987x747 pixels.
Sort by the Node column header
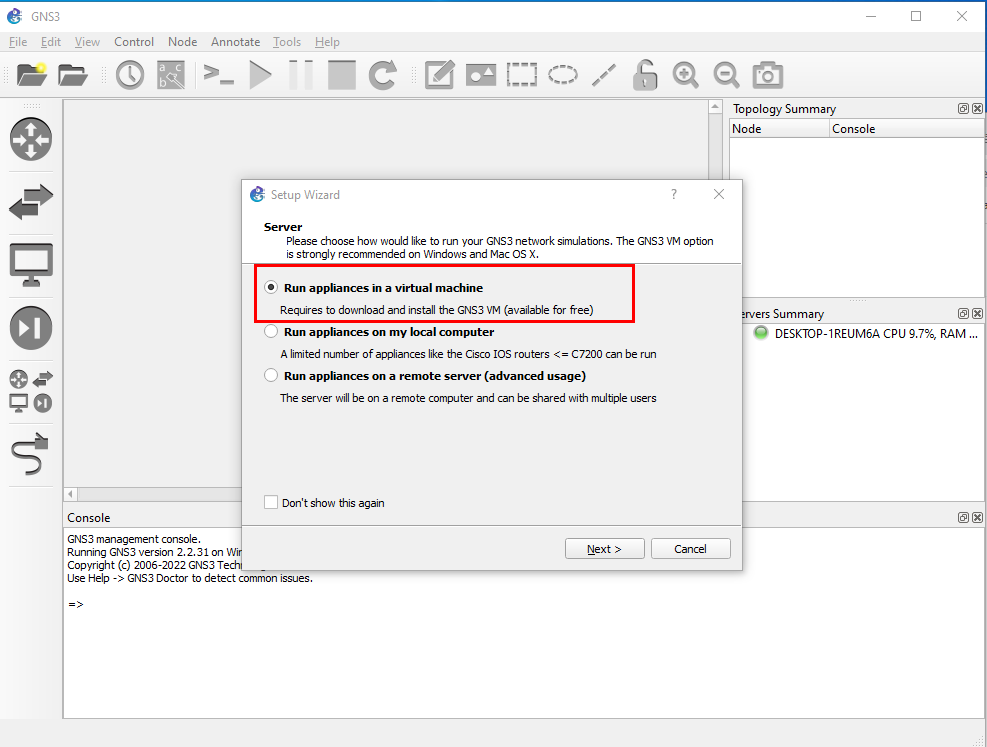pyautogui.click(x=779, y=128)
